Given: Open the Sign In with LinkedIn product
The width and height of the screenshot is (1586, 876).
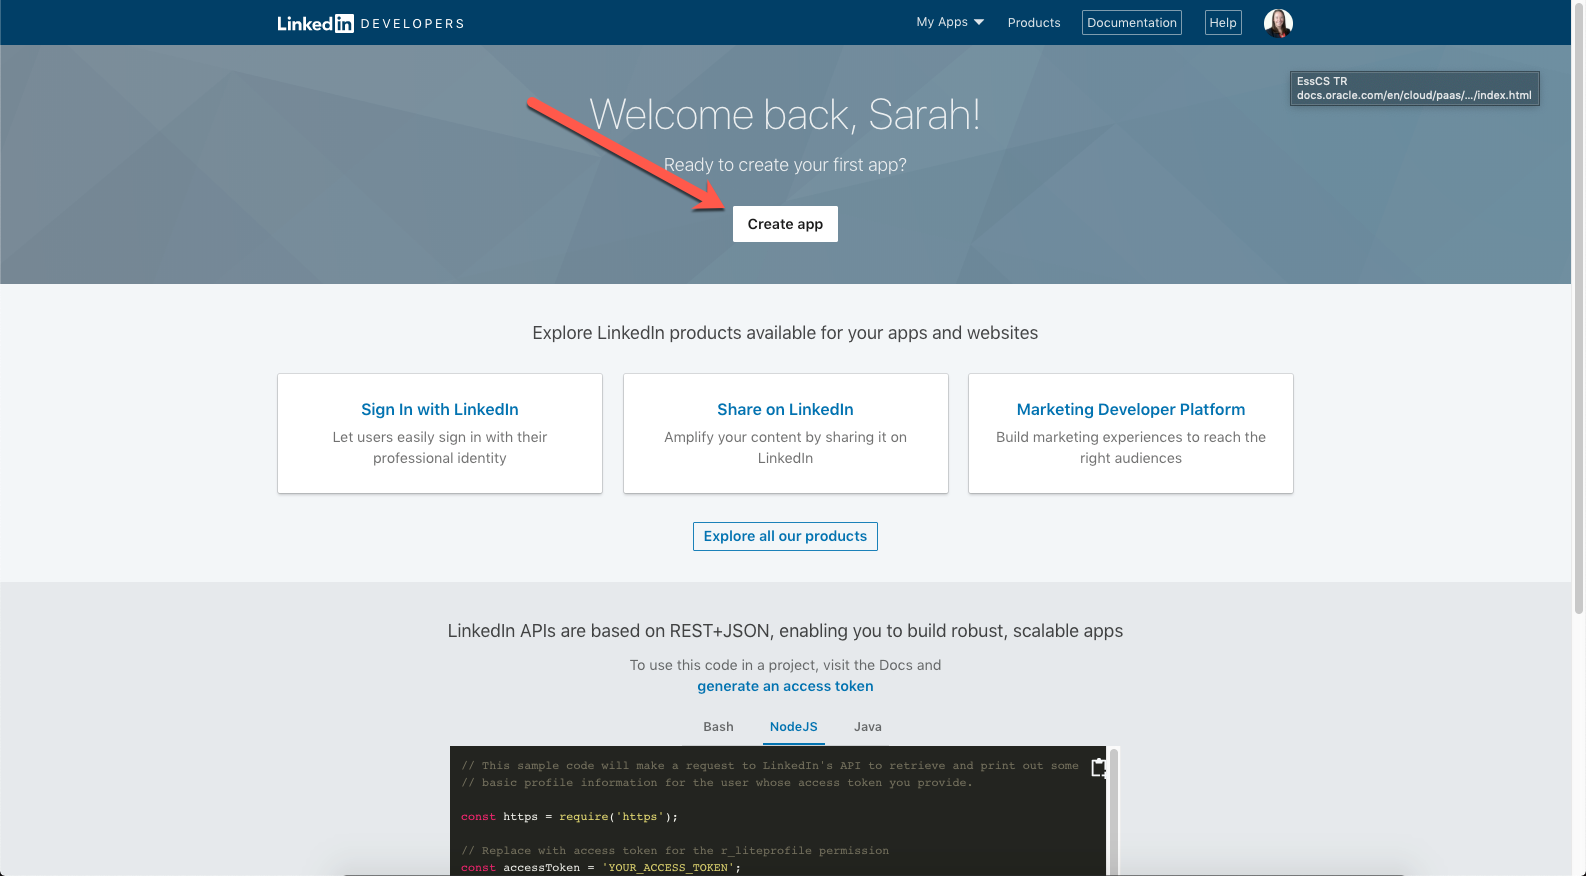Looking at the screenshot, I should click(439, 410).
